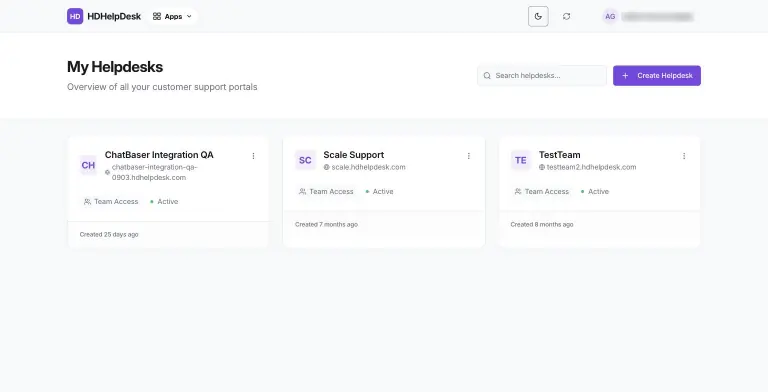This screenshot has height=392, width=768.
Task: Click globe icon beside testteam2.hdhelpdesk.com
Action: pyautogui.click(x=542, y=167)
